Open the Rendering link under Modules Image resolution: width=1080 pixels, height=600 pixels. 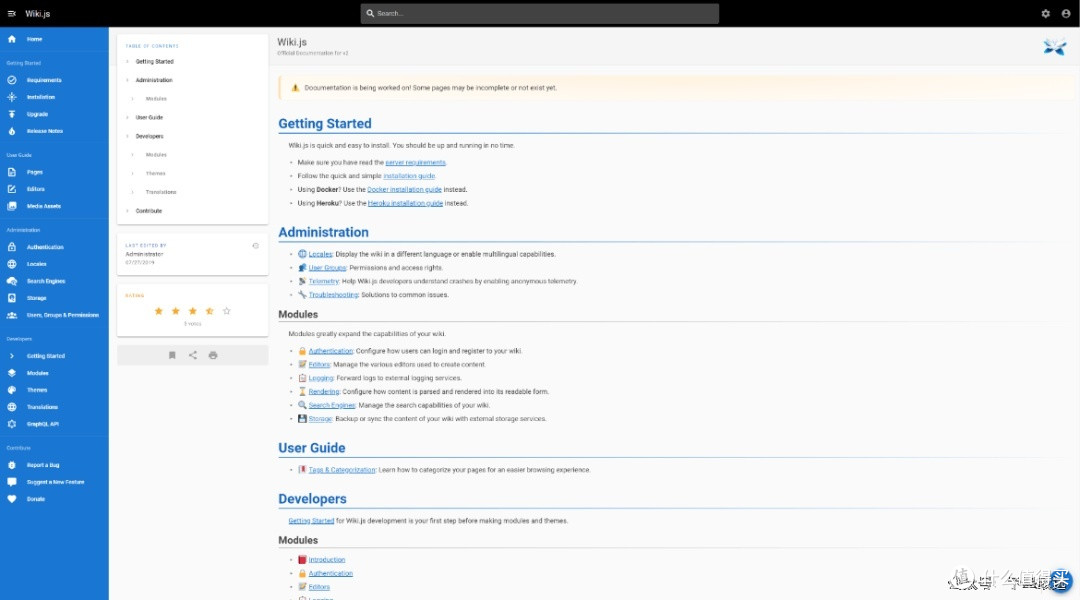tap(324, 391)
